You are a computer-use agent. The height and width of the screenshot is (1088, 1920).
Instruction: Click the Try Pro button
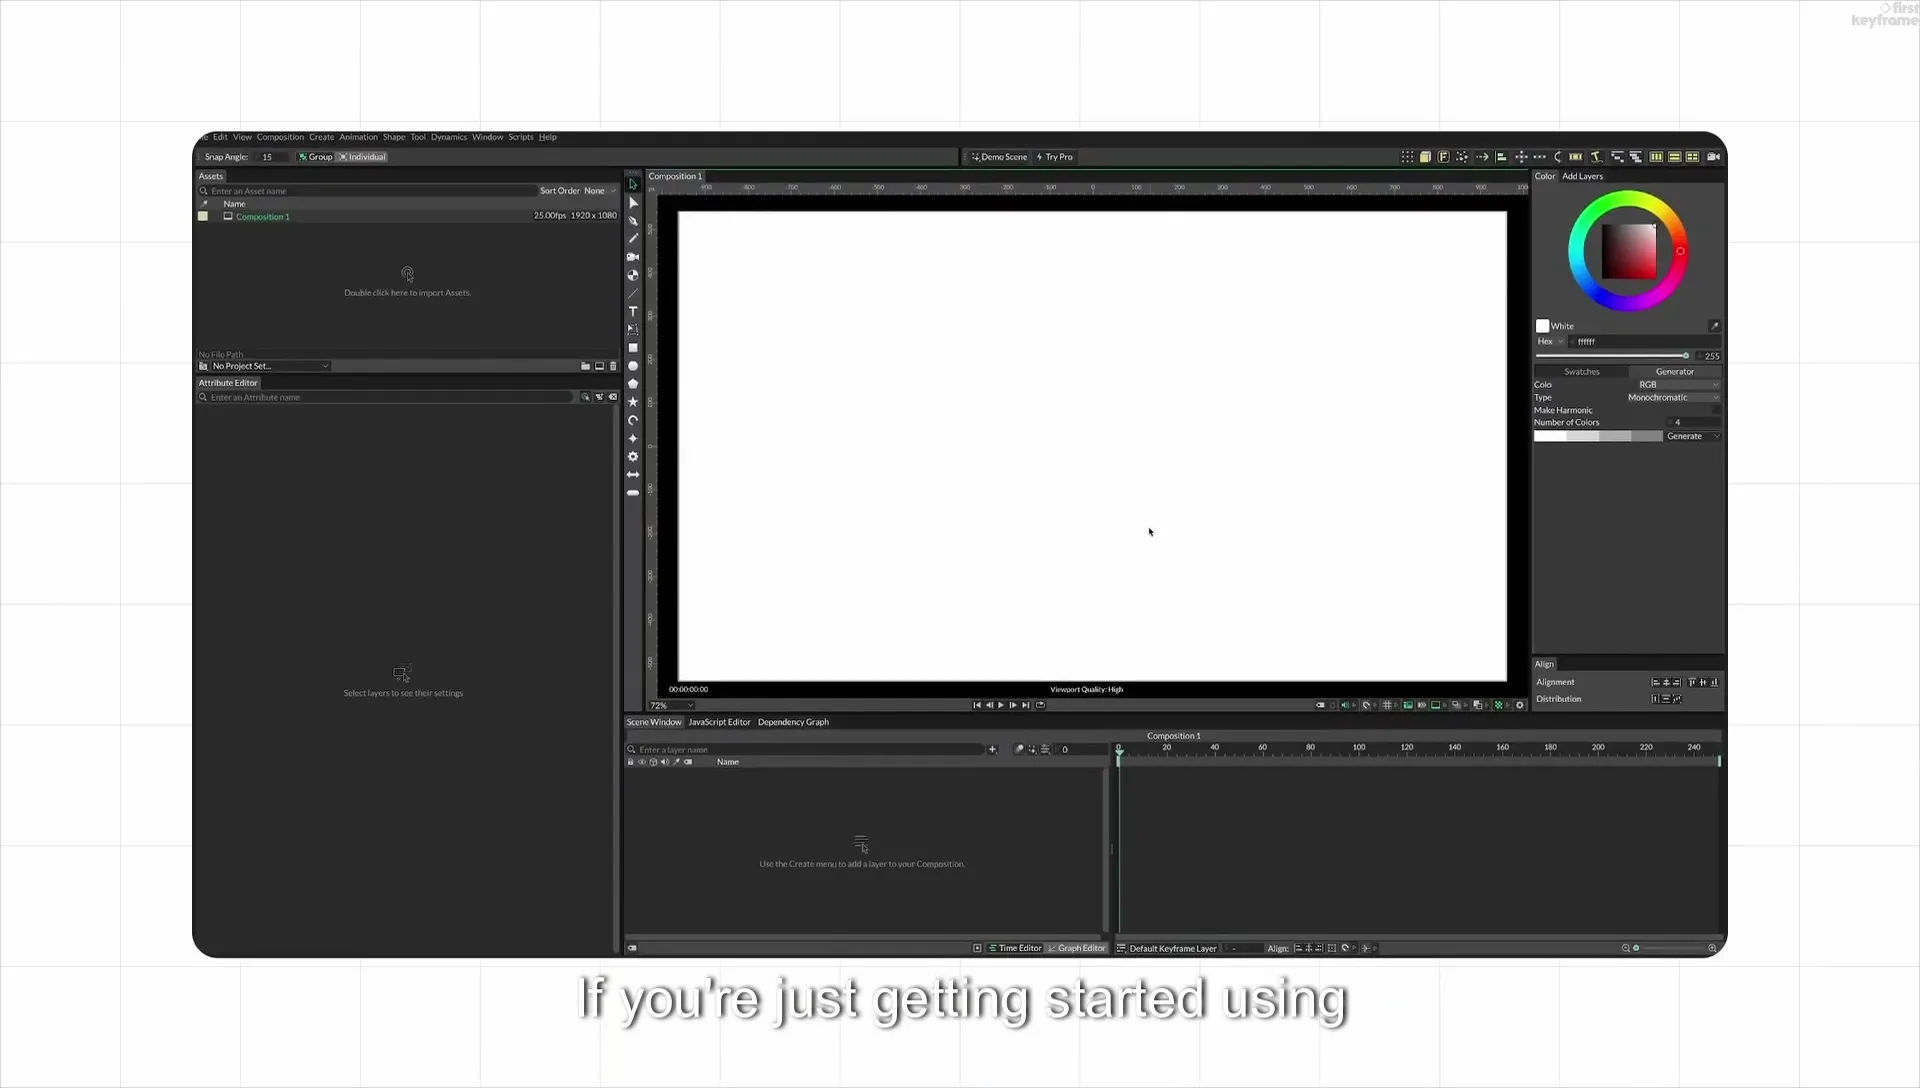(x=1055, y=157)
